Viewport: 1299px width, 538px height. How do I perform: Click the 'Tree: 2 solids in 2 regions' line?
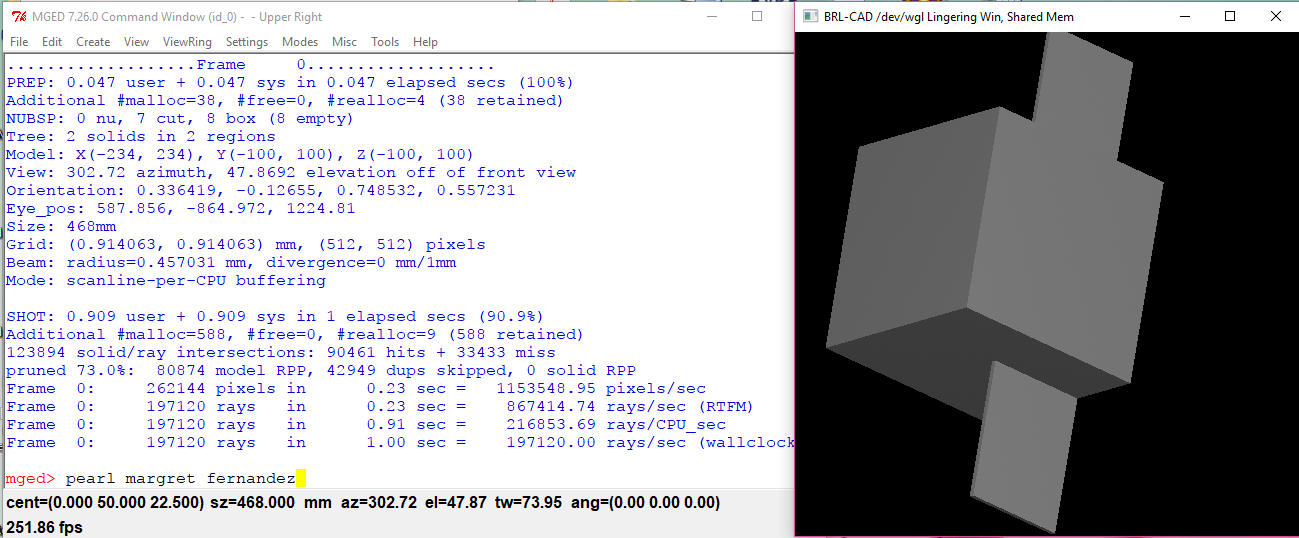pos(140,136)
